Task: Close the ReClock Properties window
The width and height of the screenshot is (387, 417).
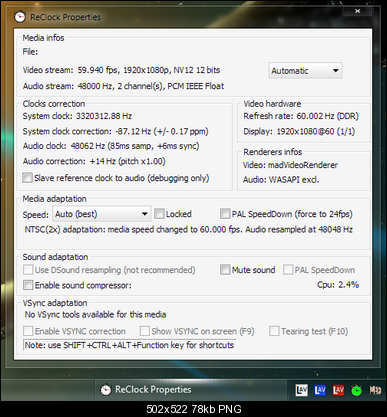Action: [x=357, y=11]
